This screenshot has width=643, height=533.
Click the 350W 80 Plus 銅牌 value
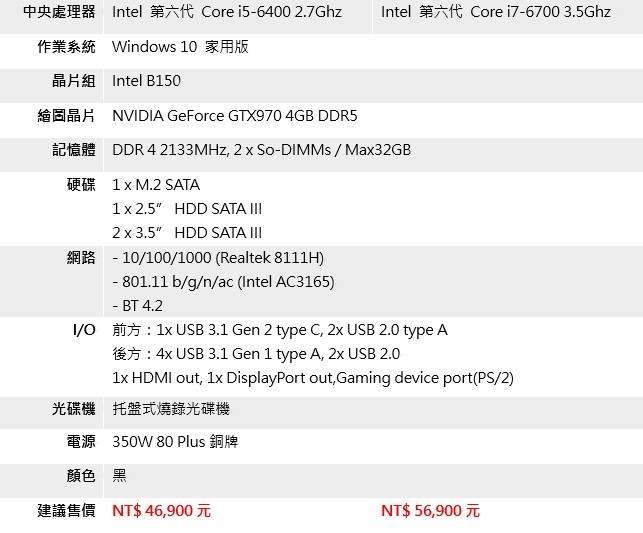coord(175,442)
